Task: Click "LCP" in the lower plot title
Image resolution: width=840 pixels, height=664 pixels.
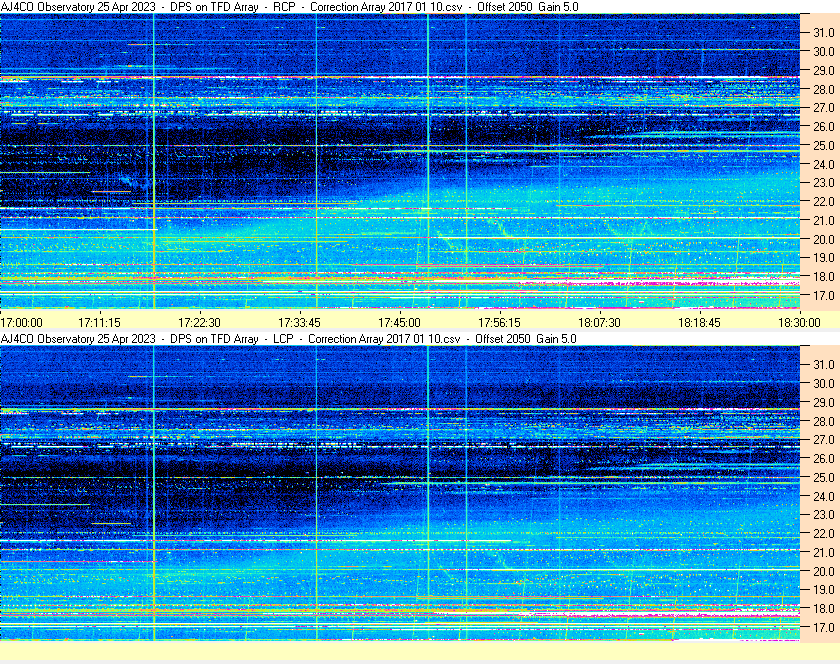Action: pos(283,339)
